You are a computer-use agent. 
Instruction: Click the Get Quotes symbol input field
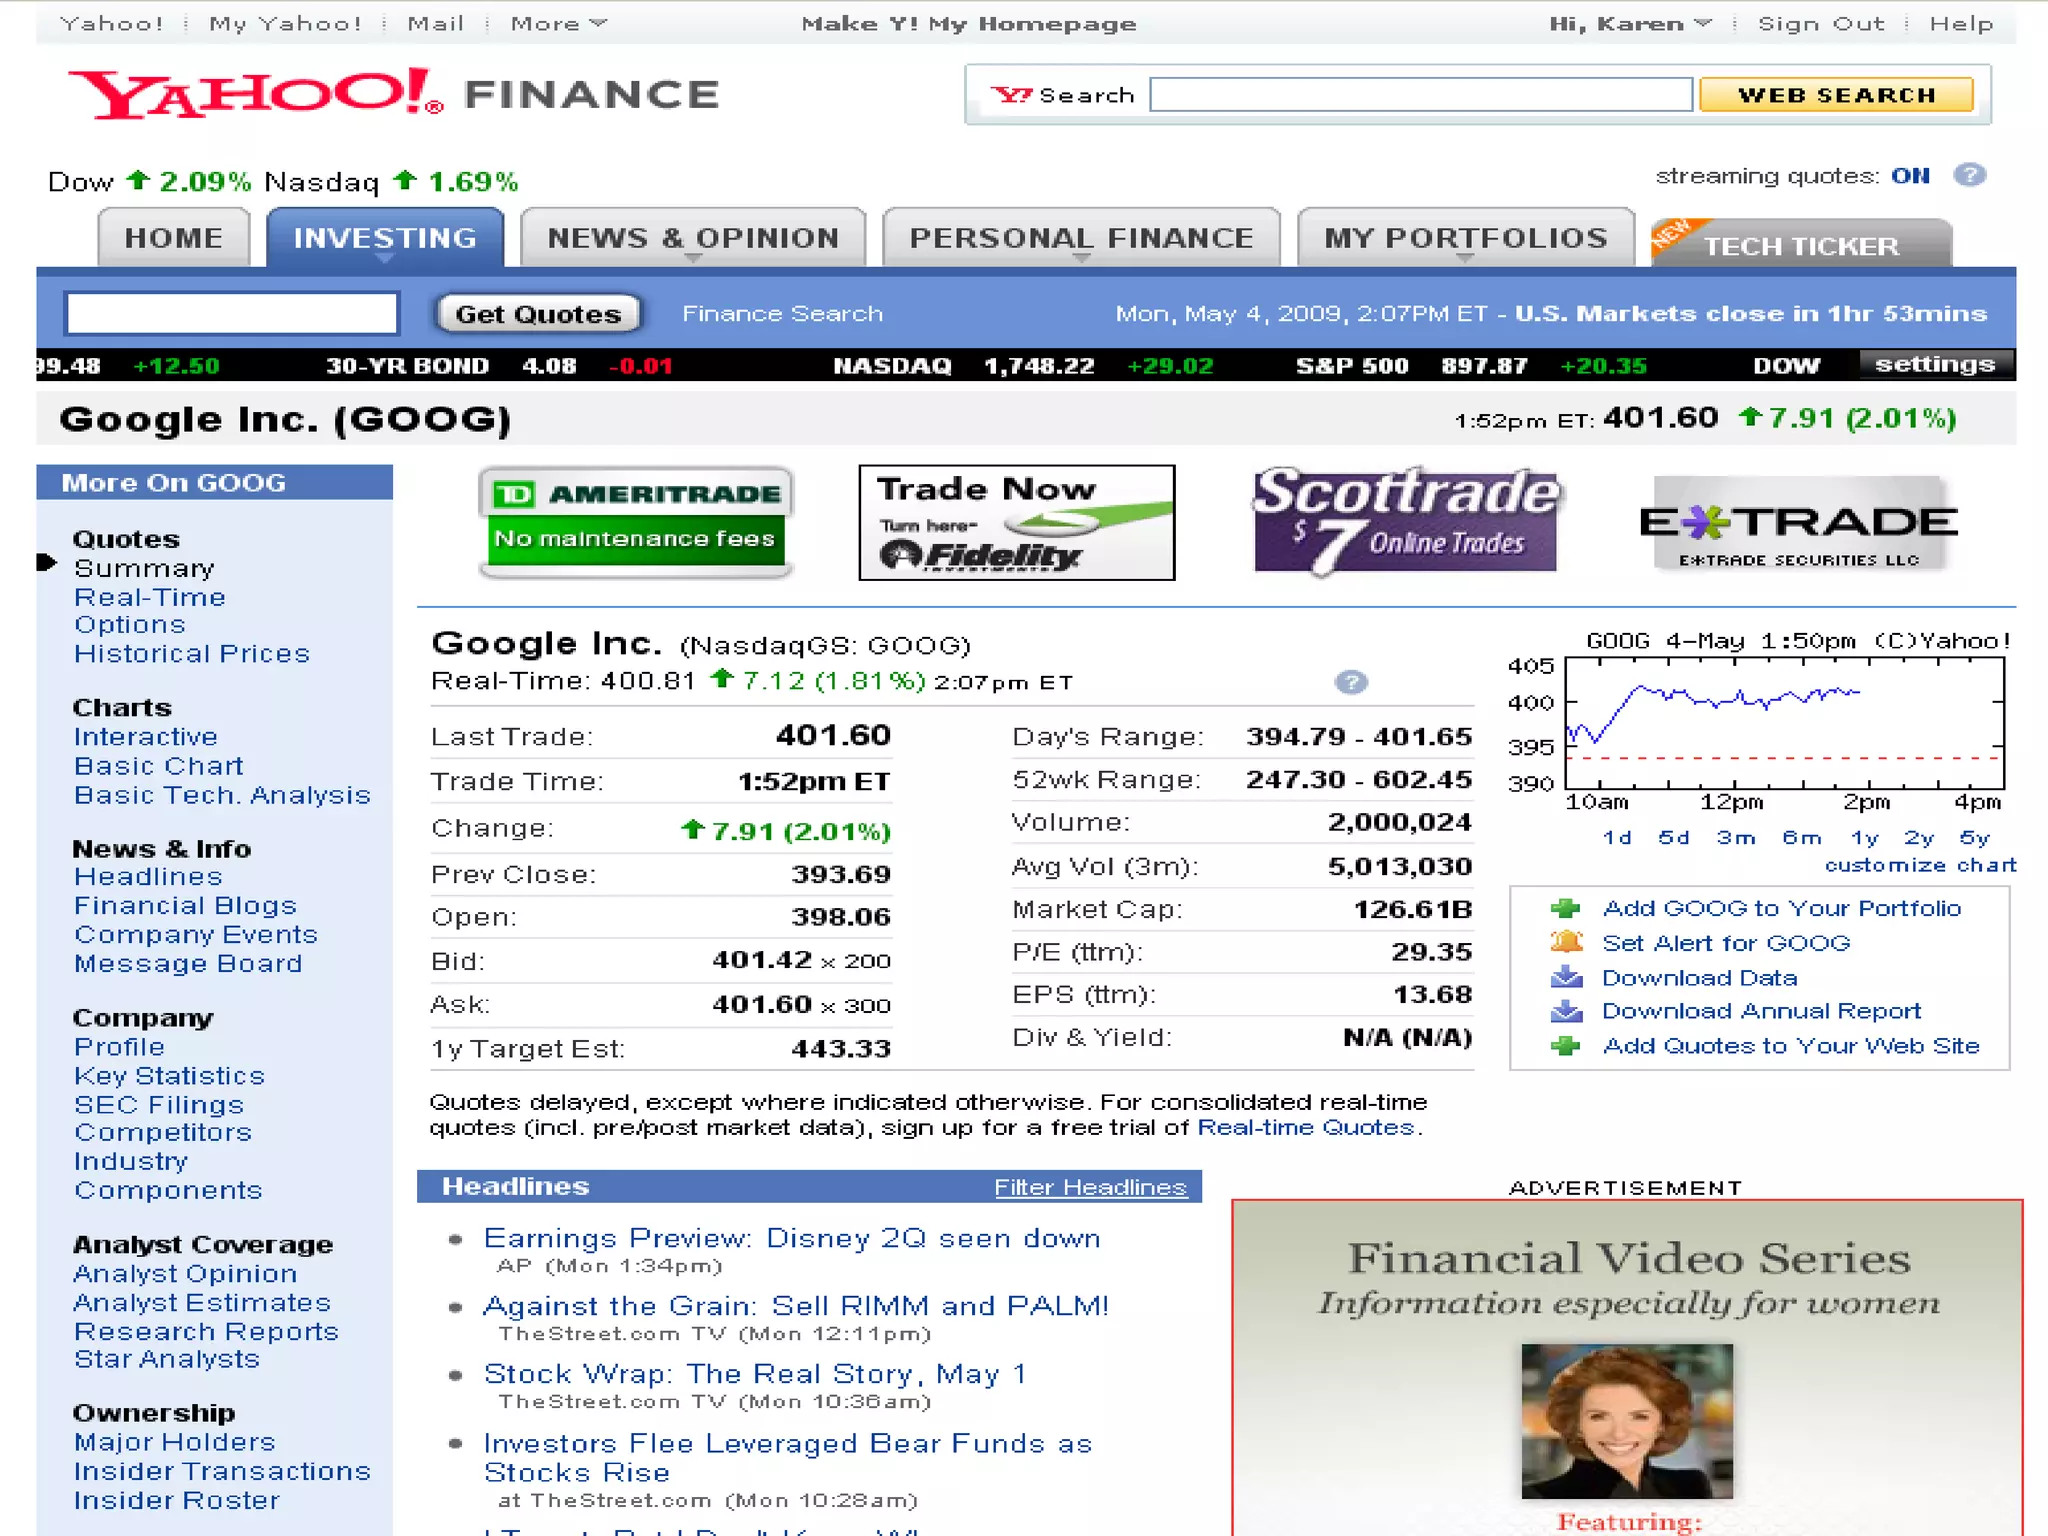pos(232,313)
